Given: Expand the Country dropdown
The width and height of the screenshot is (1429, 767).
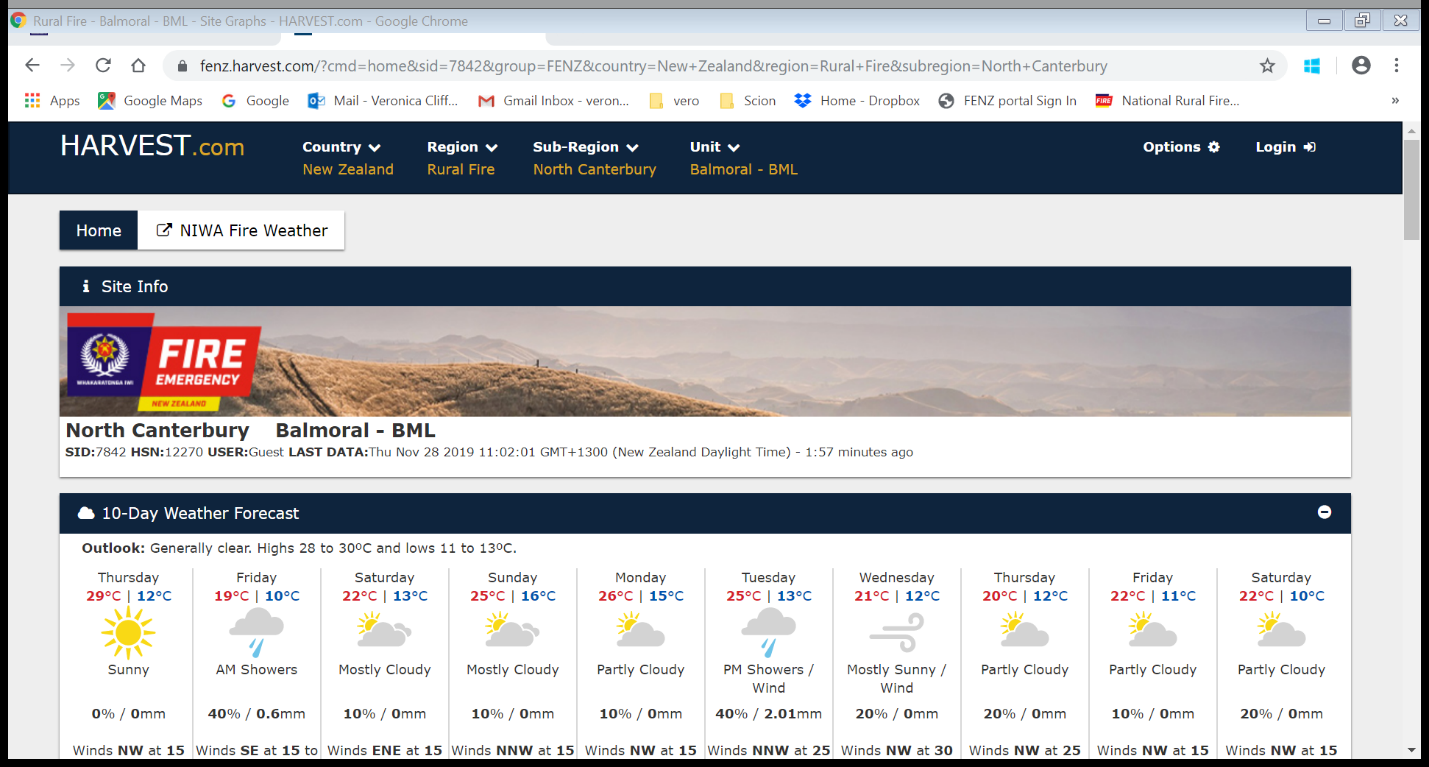Looking at the screenshot, I should click(341, 147).
